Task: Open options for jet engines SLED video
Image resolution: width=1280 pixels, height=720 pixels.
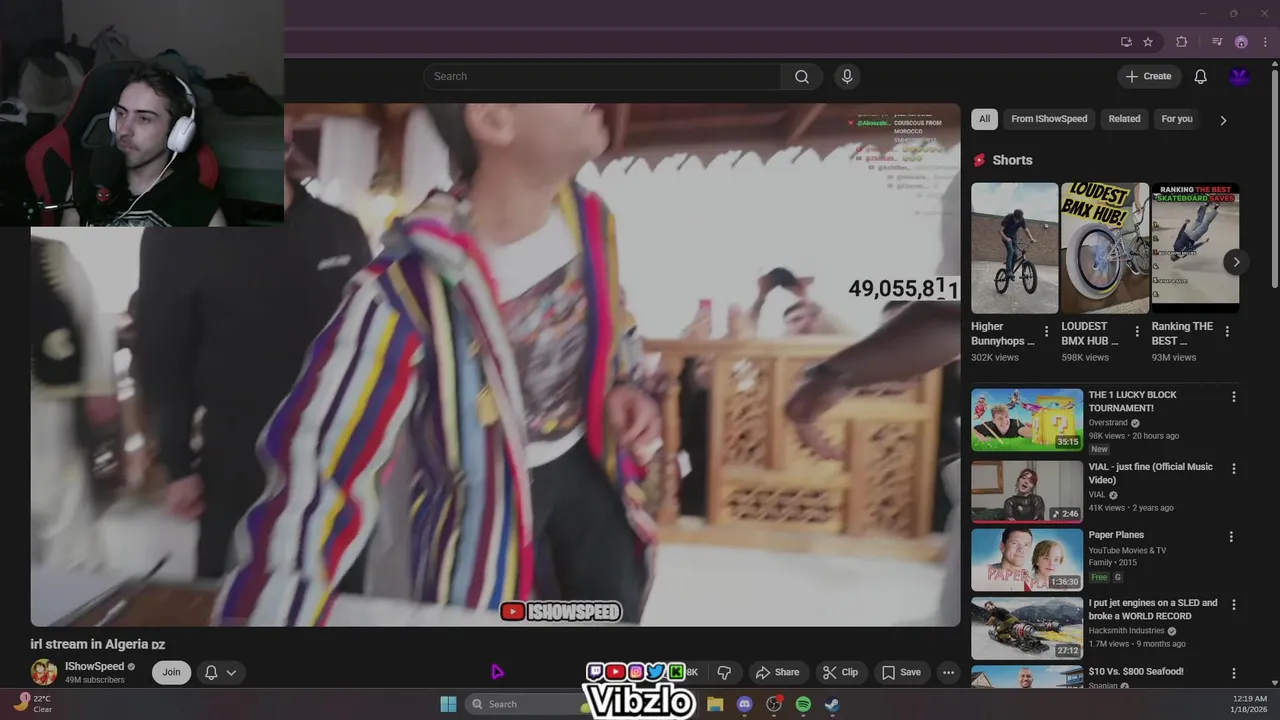Action: pos(1233,605)
